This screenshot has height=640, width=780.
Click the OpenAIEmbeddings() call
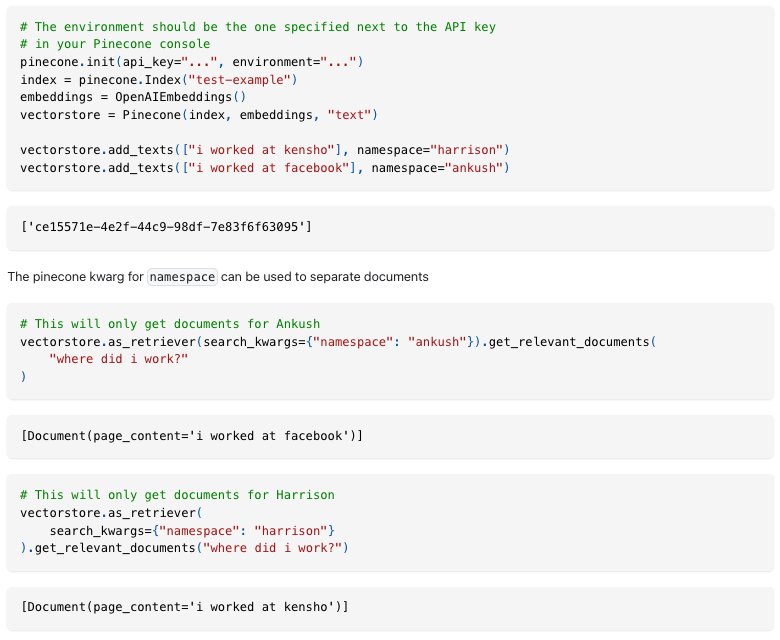[x=180, y=97]
